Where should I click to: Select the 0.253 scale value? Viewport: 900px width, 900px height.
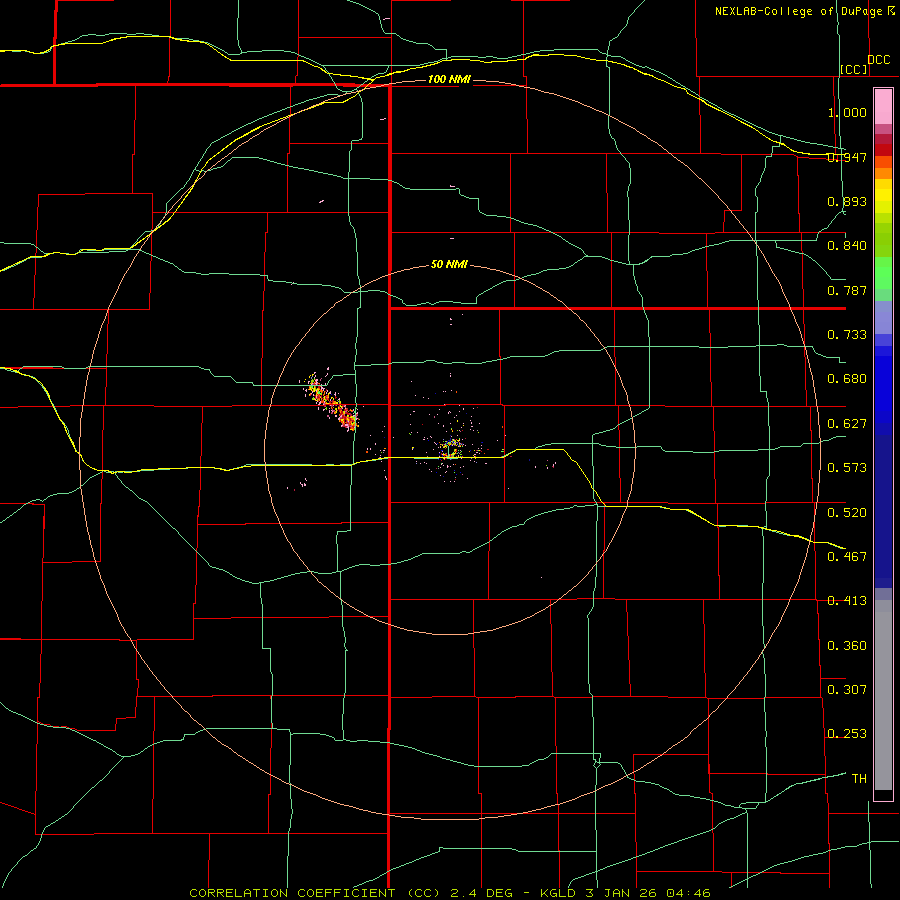(x=847, y=734)
